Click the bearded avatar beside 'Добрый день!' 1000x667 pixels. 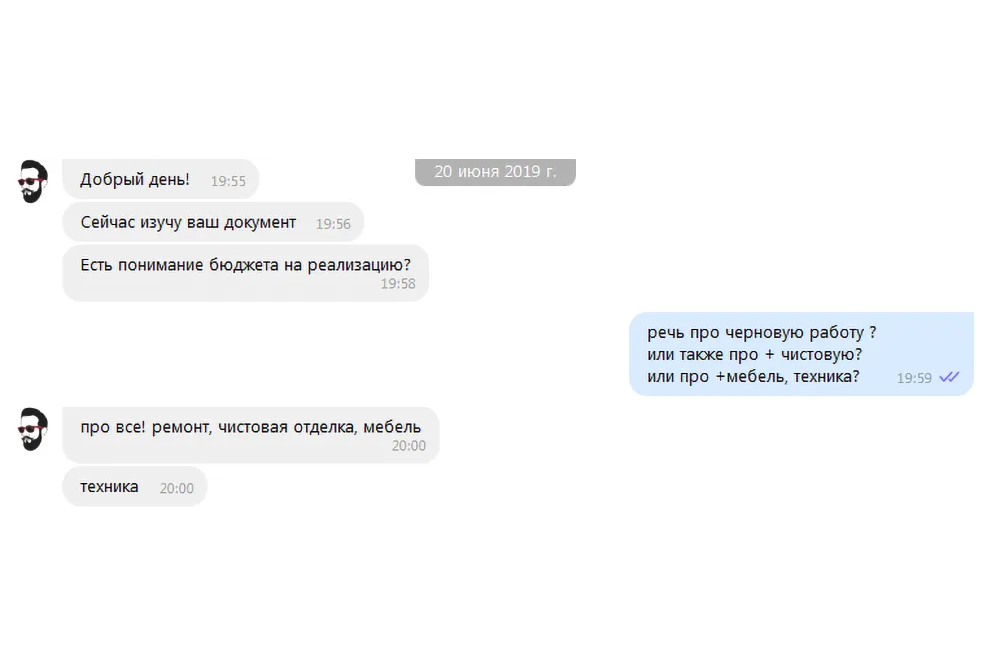(x=32, y=182)
